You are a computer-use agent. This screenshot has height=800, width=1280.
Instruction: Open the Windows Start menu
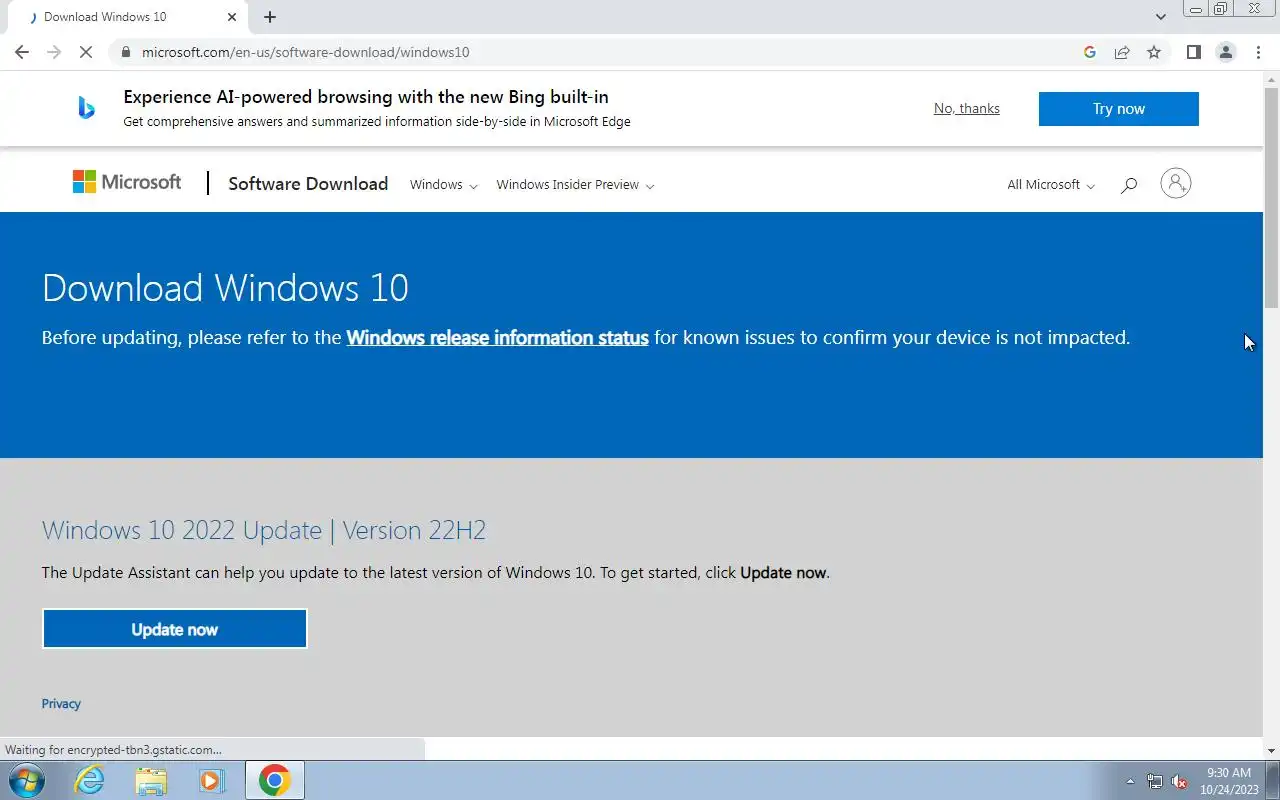[25, 780]
